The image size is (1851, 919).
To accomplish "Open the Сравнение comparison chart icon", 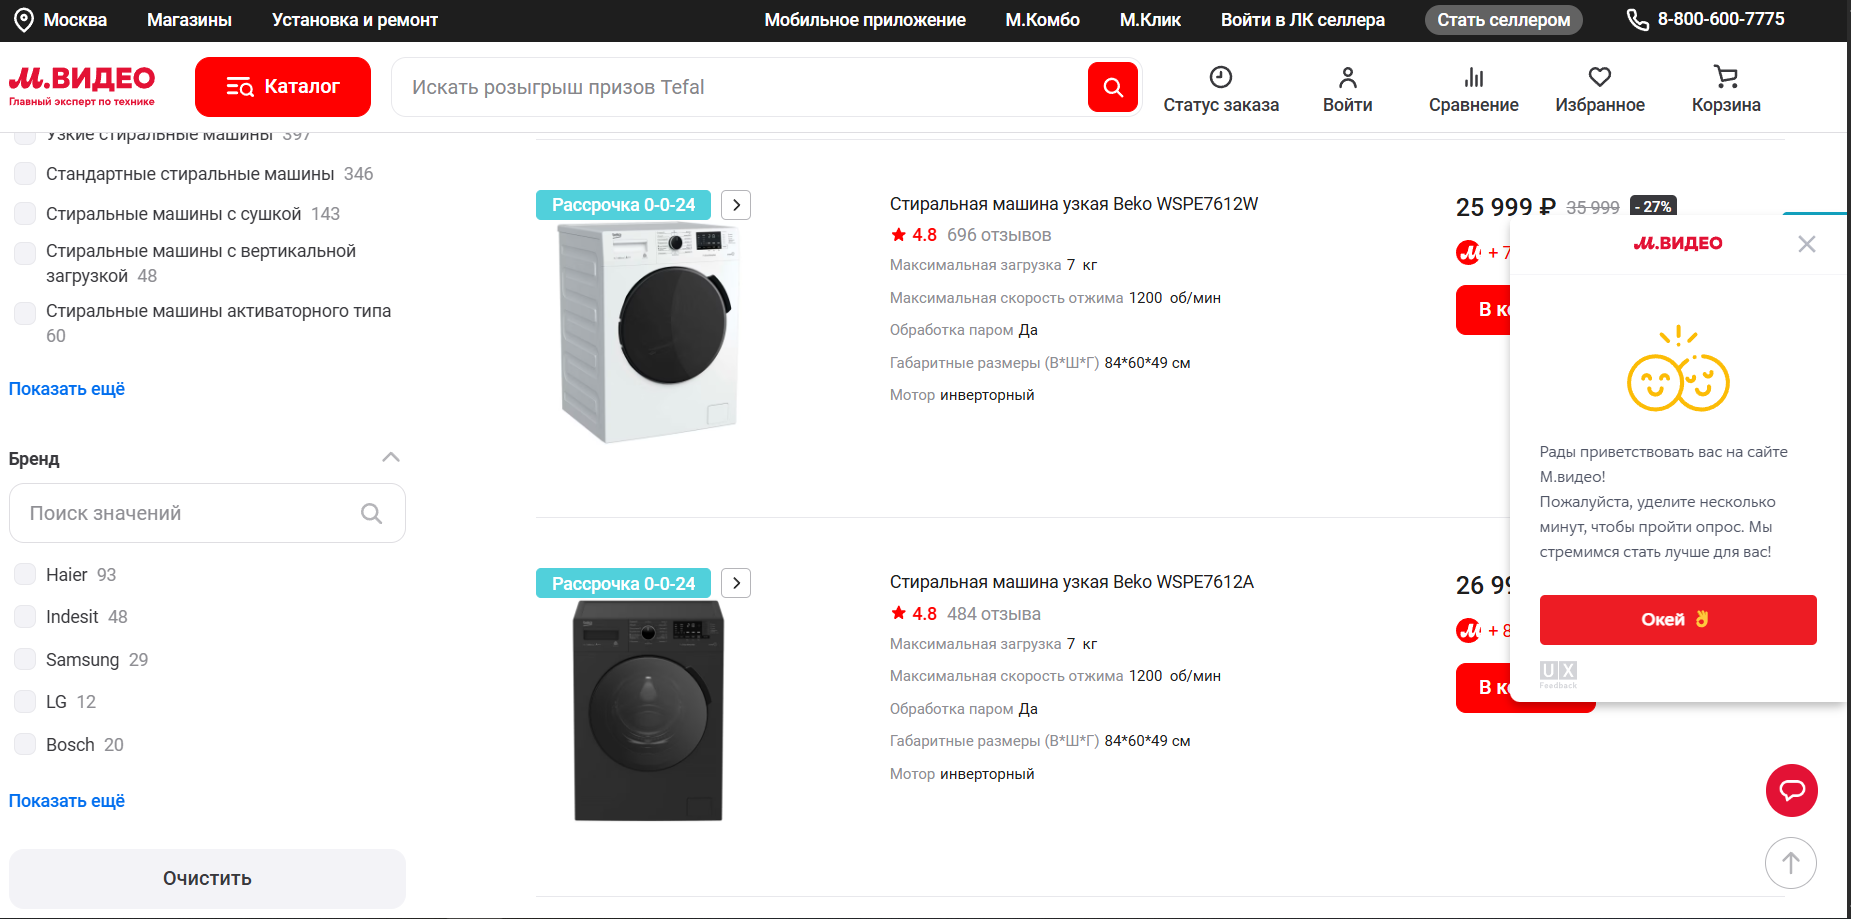I will click(1473, 77).
